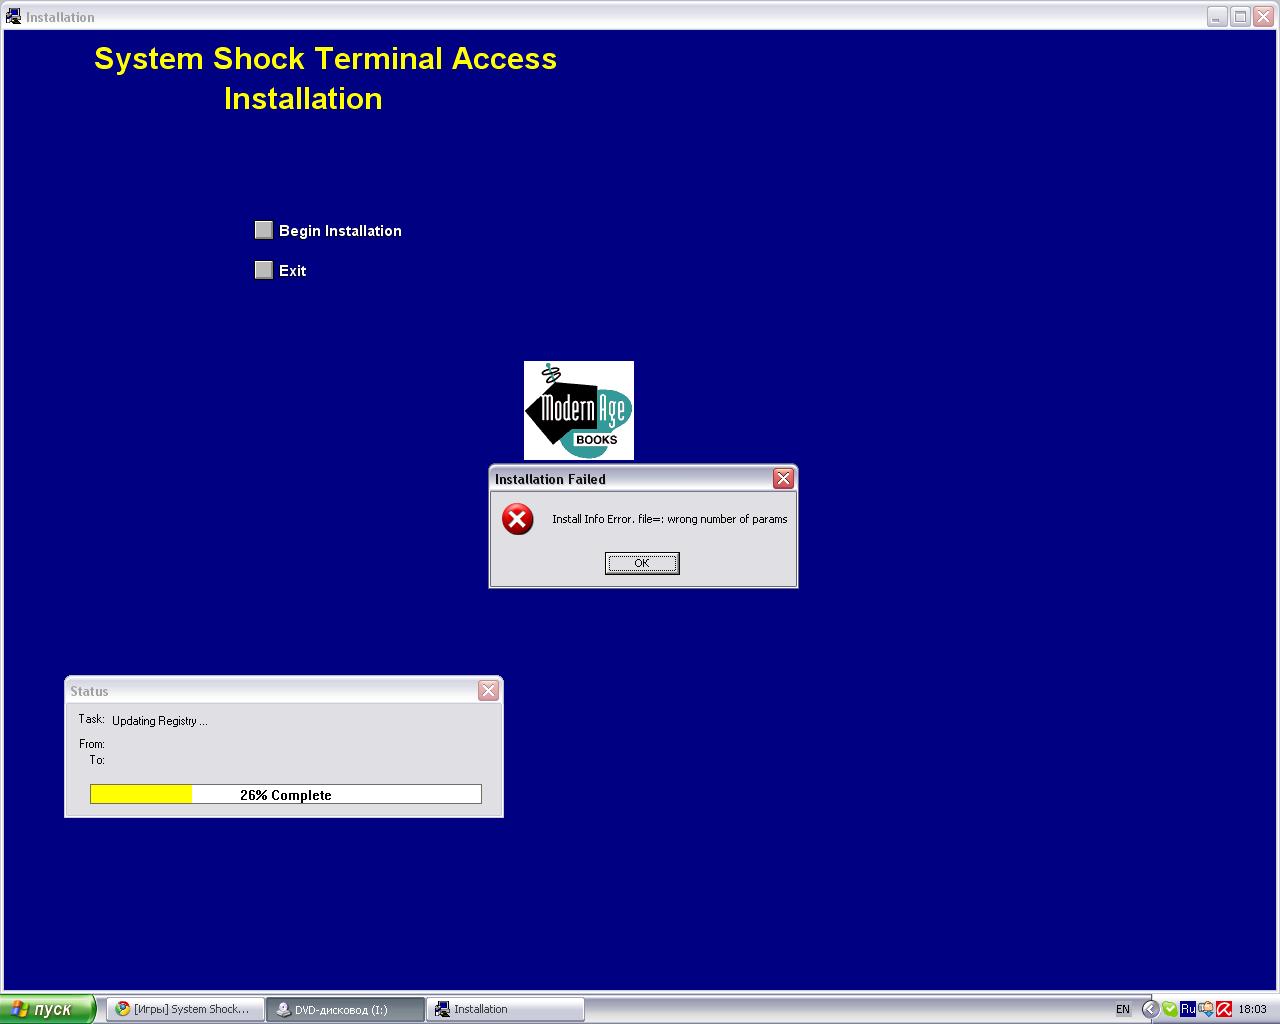
Task: Open the Start menu (пуск)
Action: point(48,1009)
